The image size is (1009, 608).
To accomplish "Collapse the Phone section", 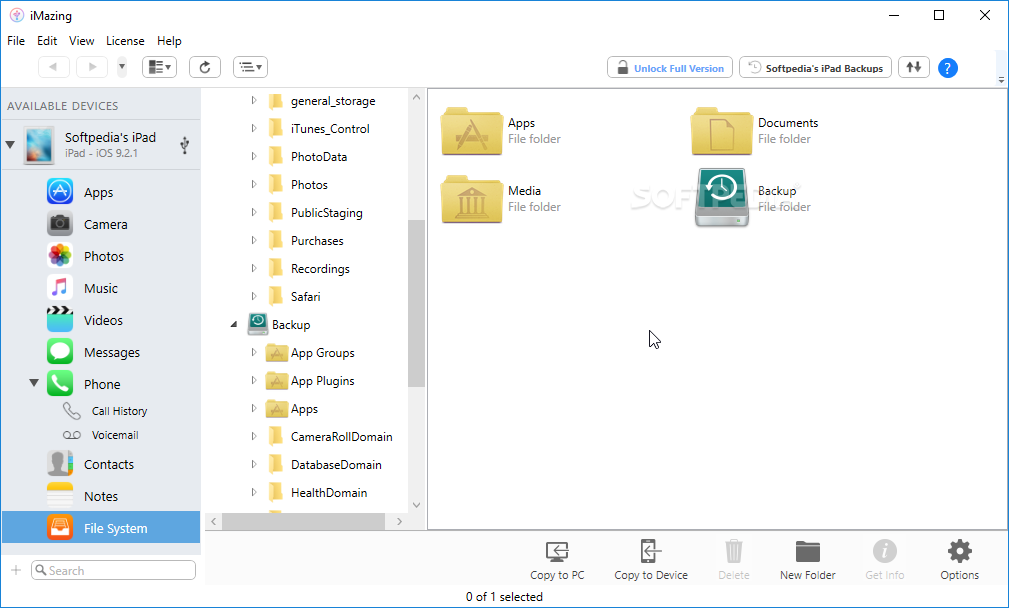I will (34, 383).
